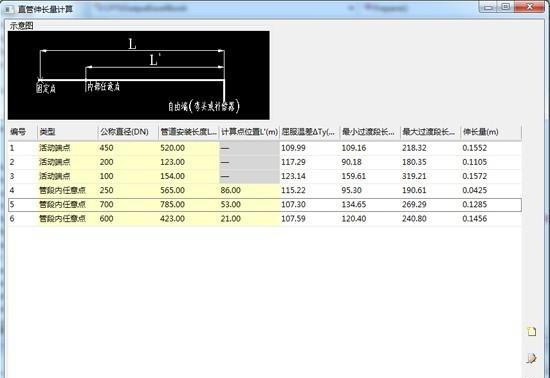Click the pencil edit icon at bottom right
Viewport: 550px width, 378px height.
click(531, 358)
